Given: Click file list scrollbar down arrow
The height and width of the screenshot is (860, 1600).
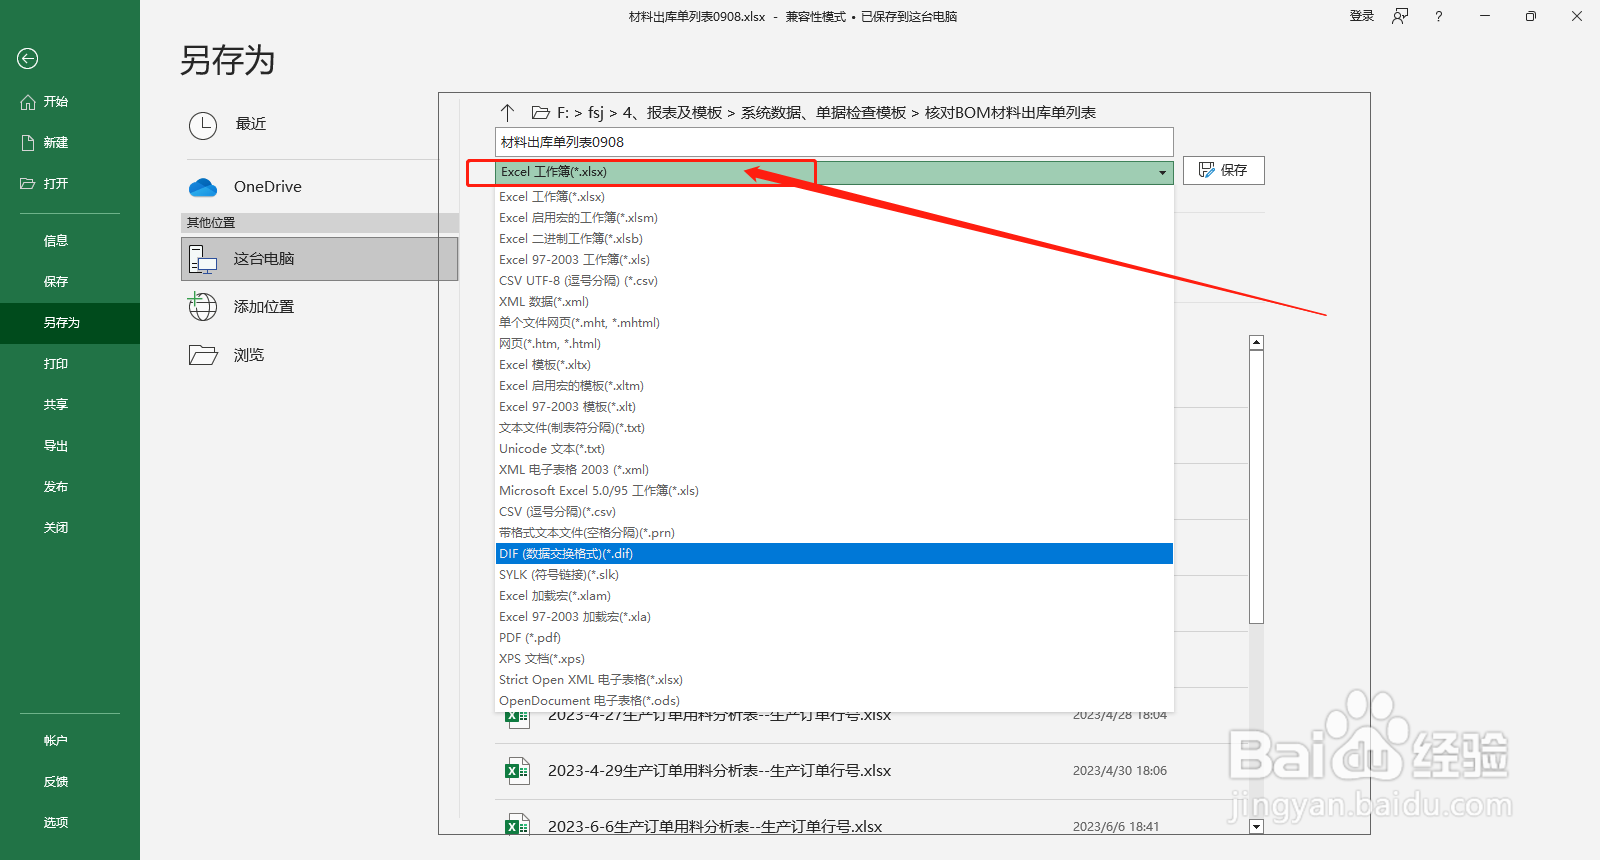Looking at the screenshot, I should click(x=1257, y=827).
